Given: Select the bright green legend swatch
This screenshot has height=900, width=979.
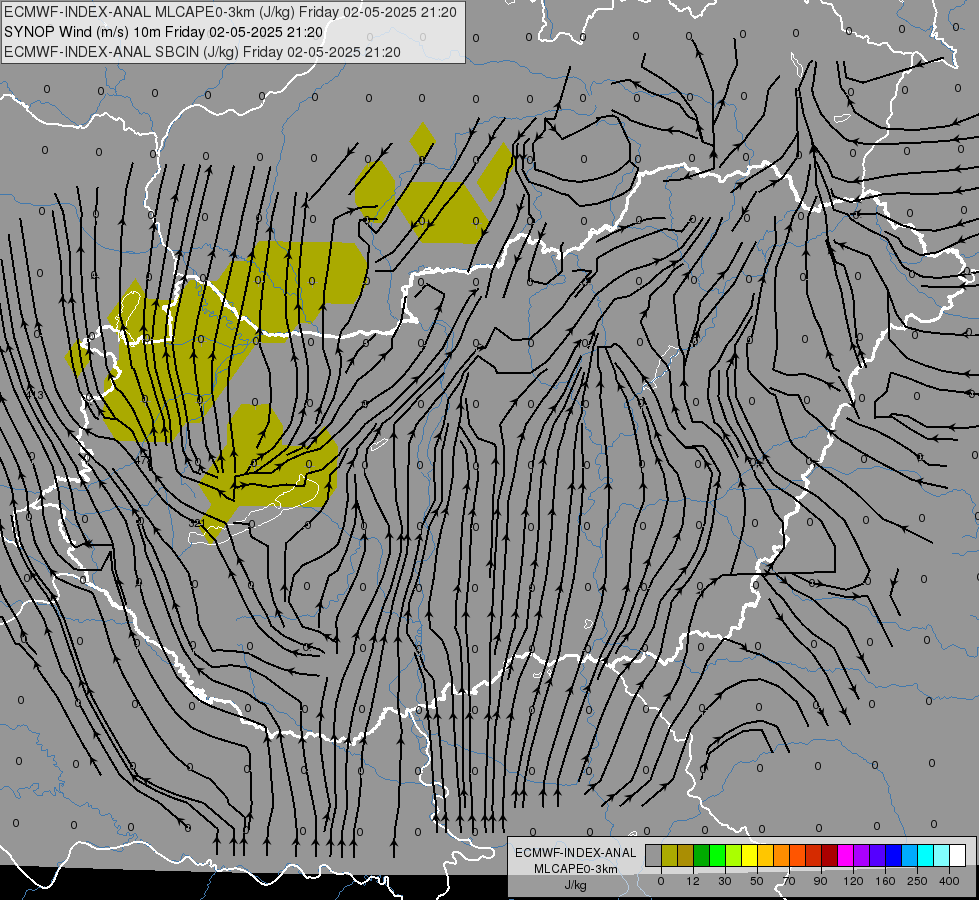Looking at the screenshot, I should pos(717,855).
